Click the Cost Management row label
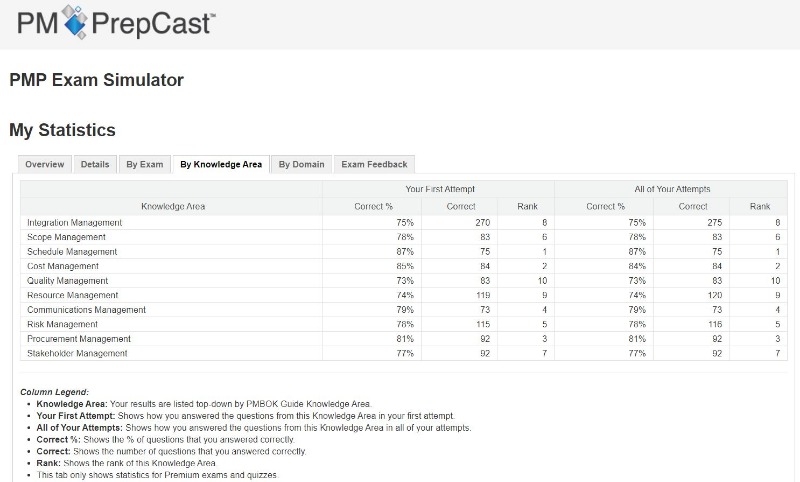The height and width of the screenshot is (482, 800). [x=63, y=266]
